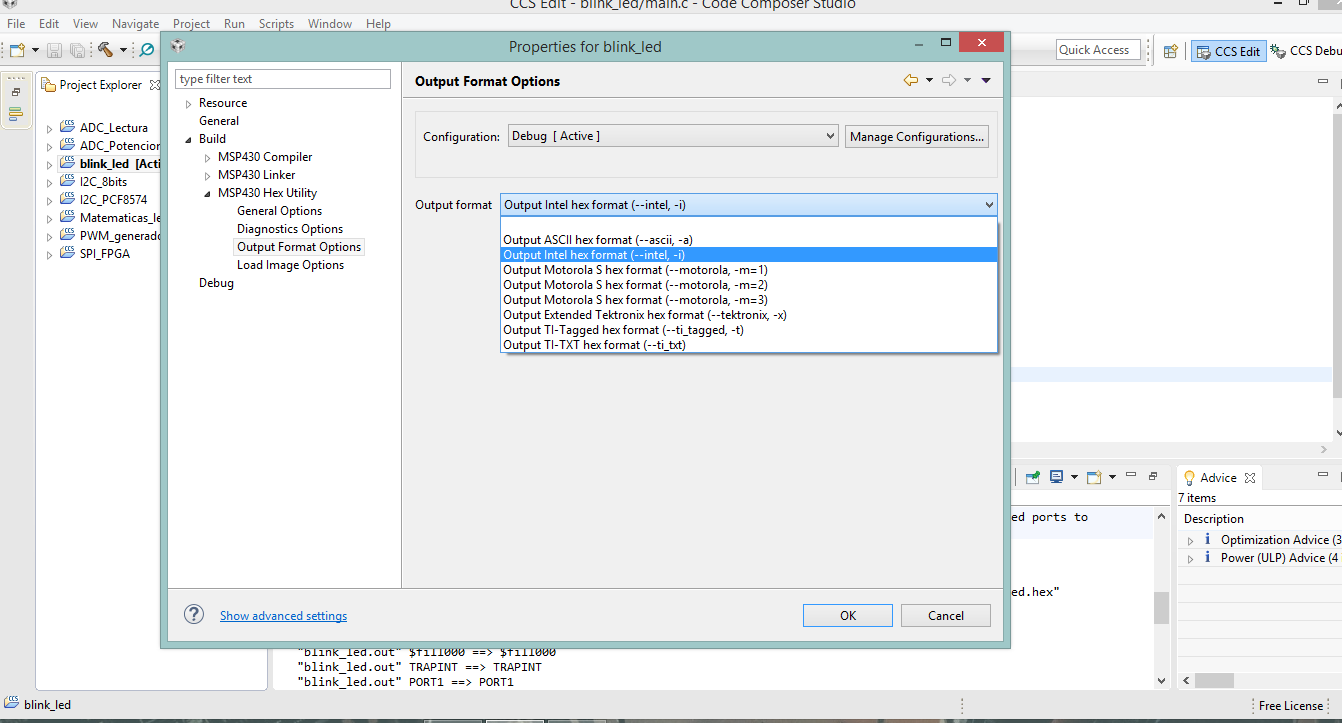Click the New project toolbar icon
The height and width of the screenshot is (723, 1342).
[17, 50]
